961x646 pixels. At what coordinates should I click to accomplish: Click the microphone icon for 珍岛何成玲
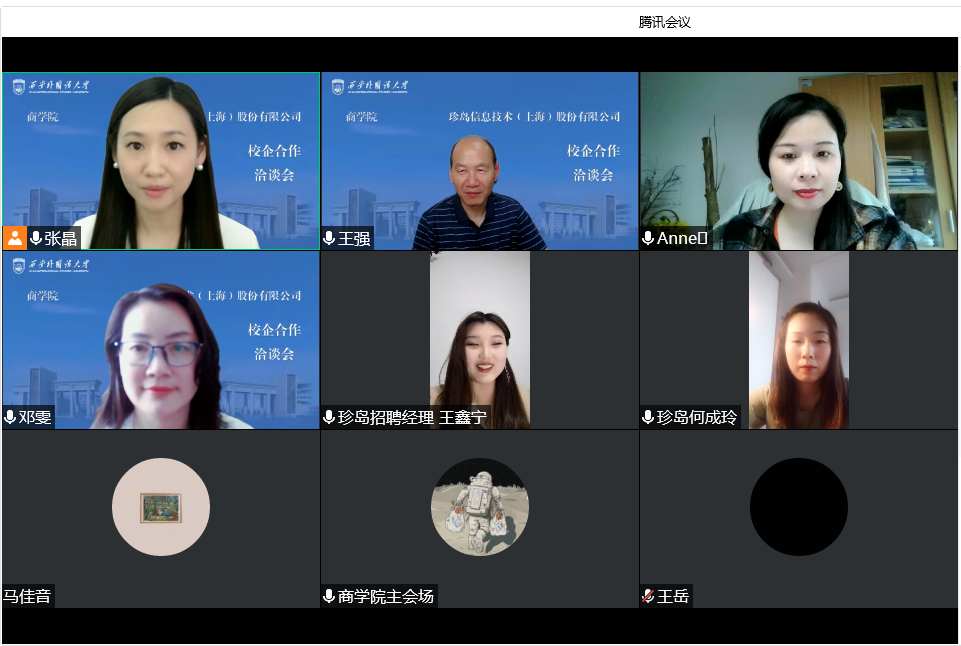pos(648,417)
